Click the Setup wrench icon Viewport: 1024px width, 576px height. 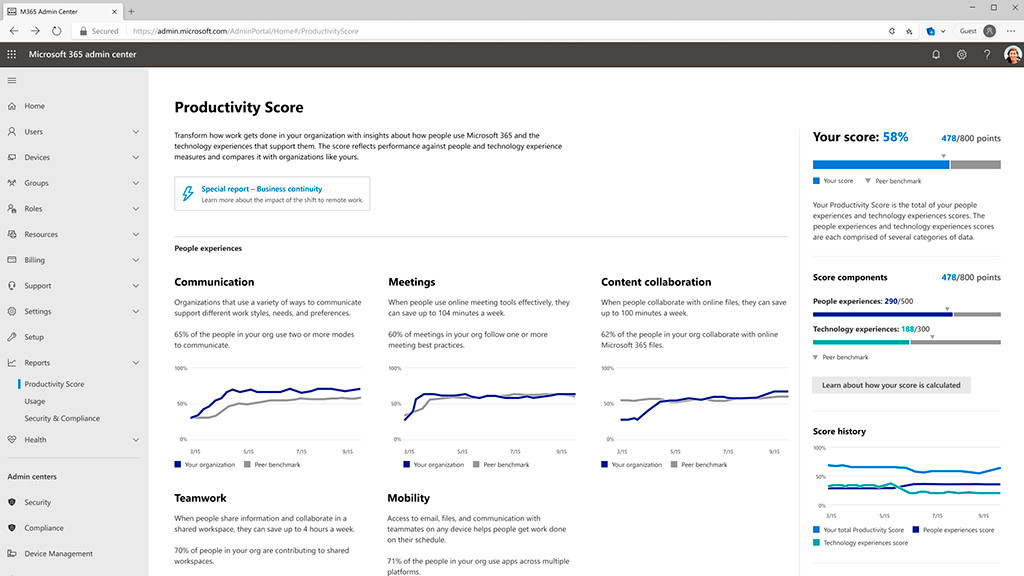12,337
